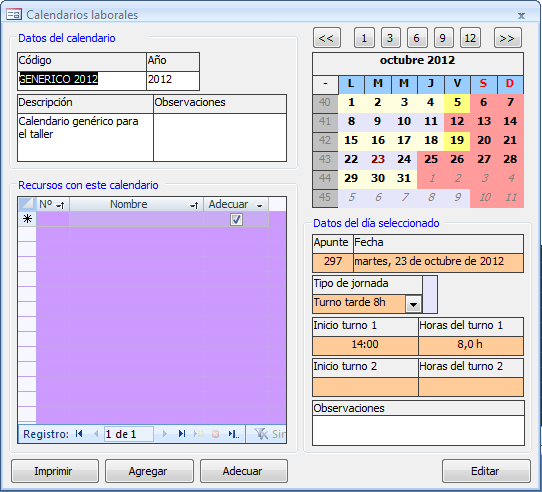Select the new-row asterisk selector
This screenshot has height=492, width=542.
point(27,219)
